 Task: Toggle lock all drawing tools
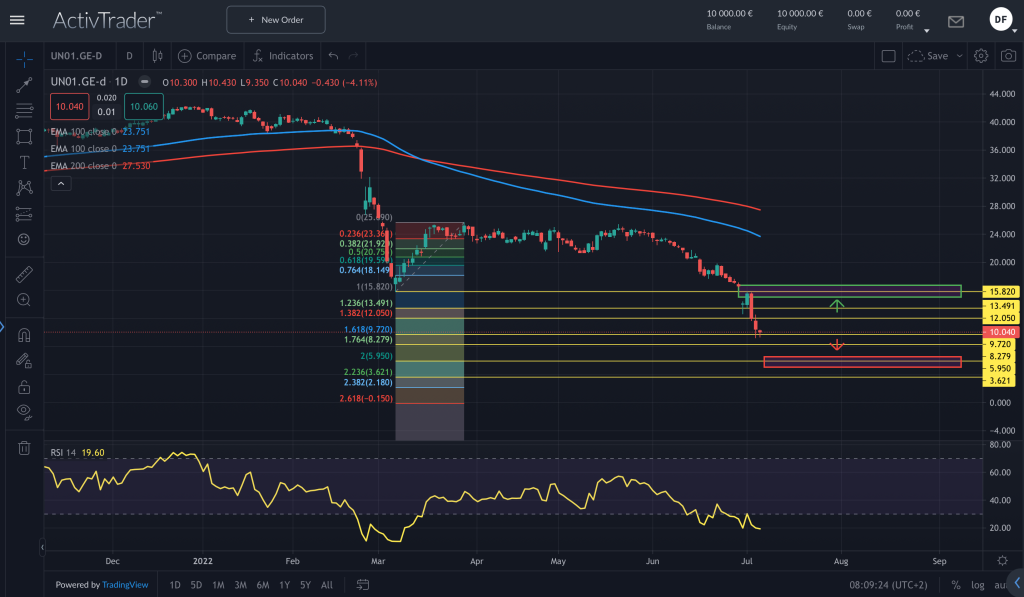pyautogui.click(x=24, y=386)
